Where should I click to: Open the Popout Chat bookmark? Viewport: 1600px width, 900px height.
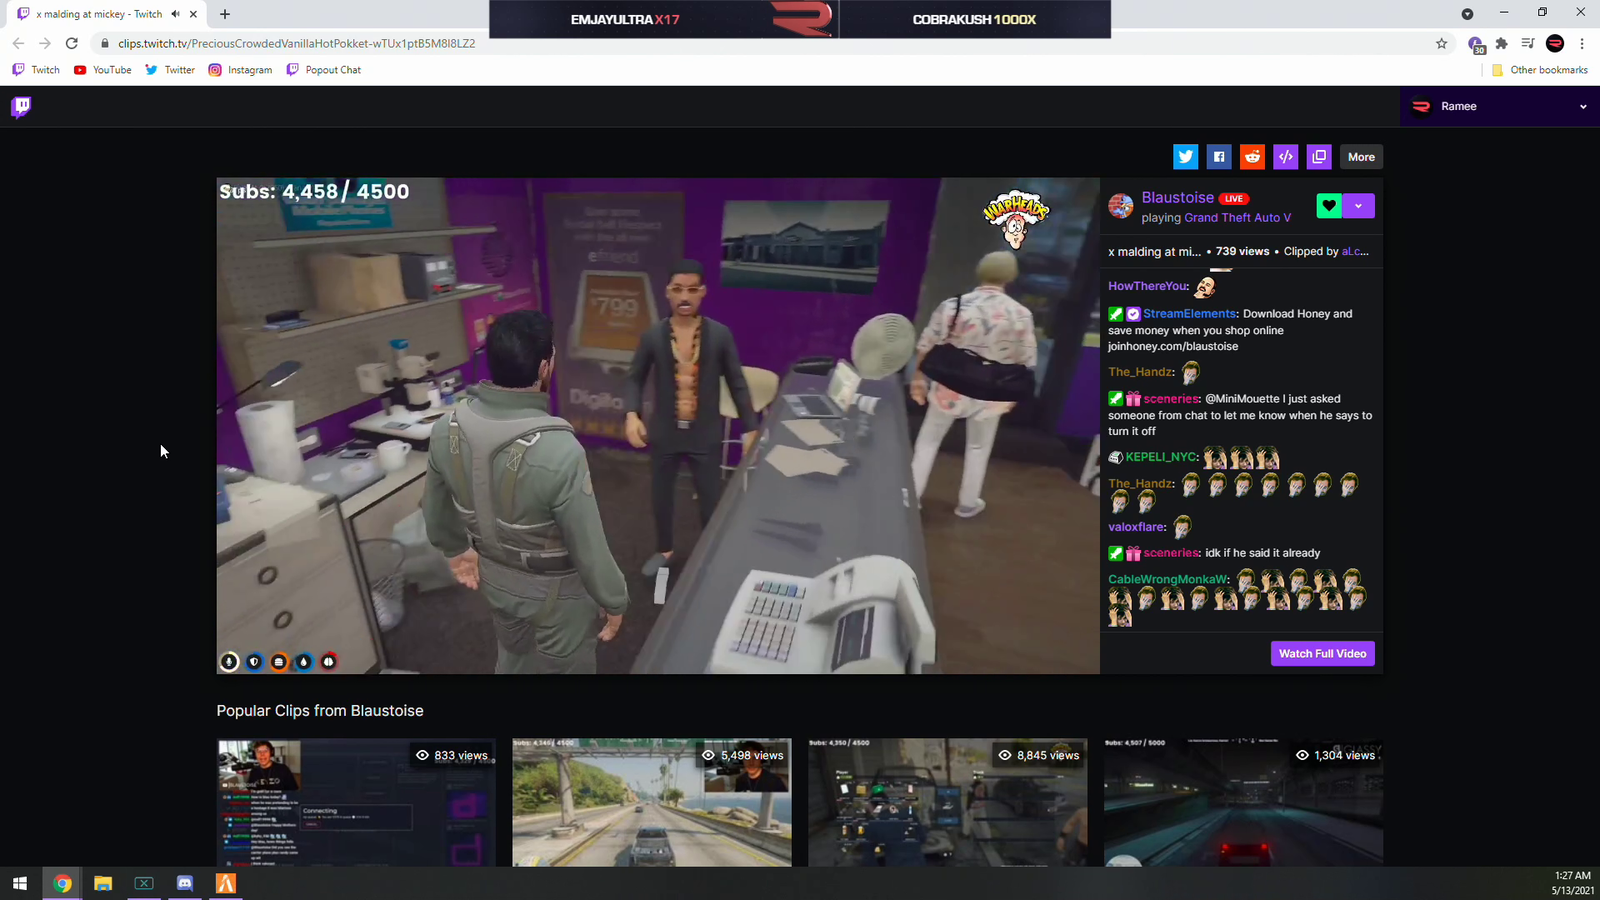[x=324, y=70]
